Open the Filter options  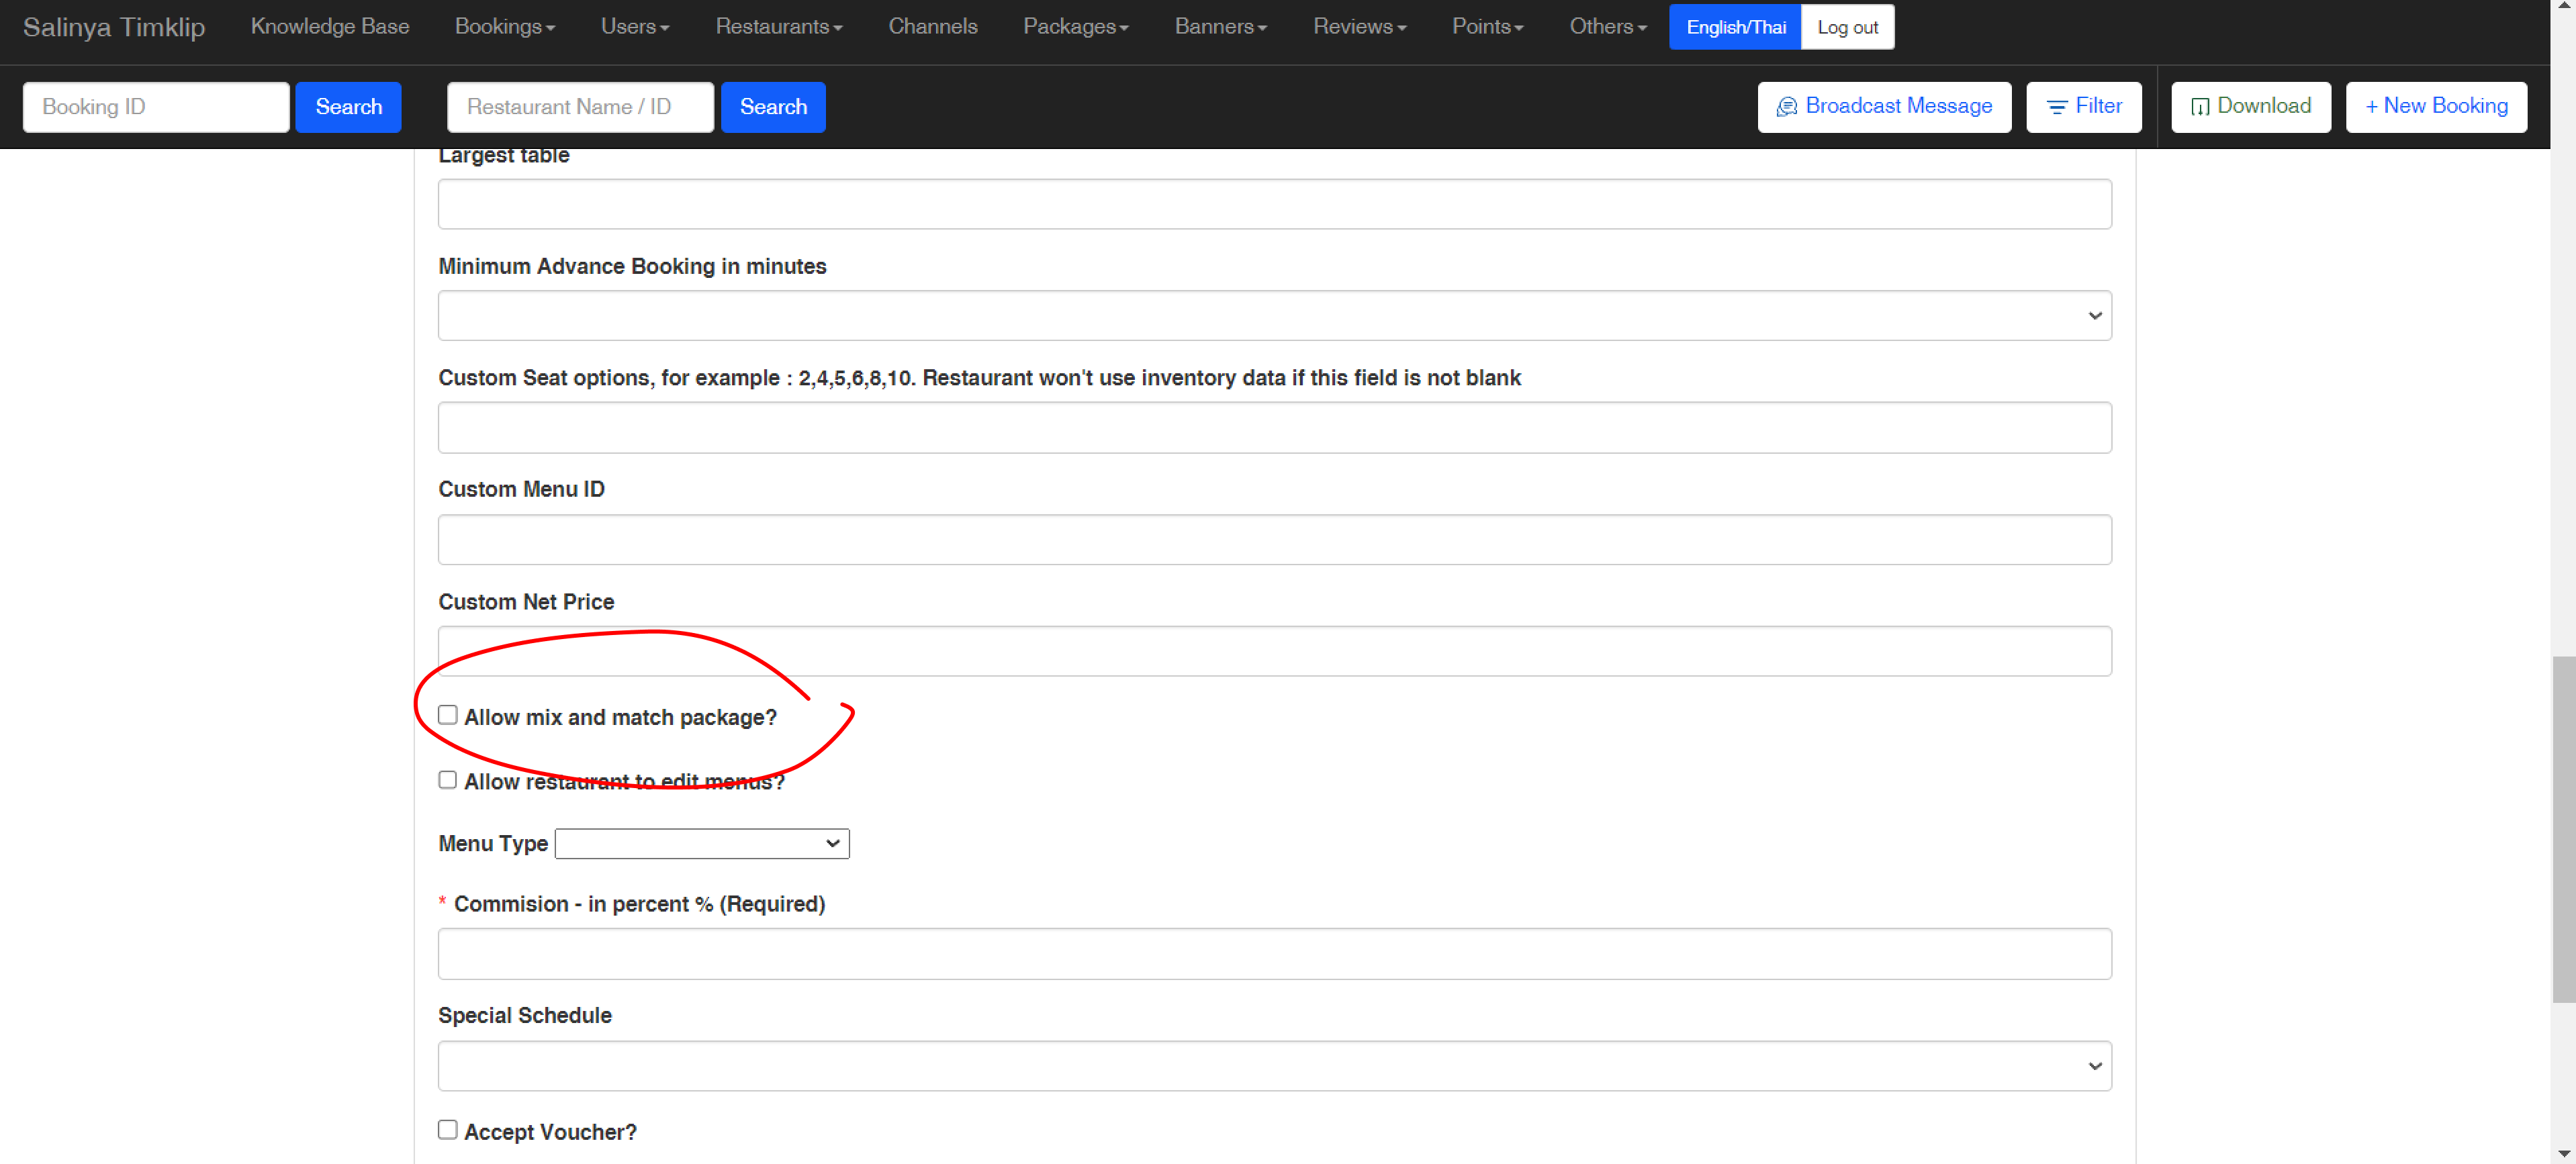[2083, 107]
